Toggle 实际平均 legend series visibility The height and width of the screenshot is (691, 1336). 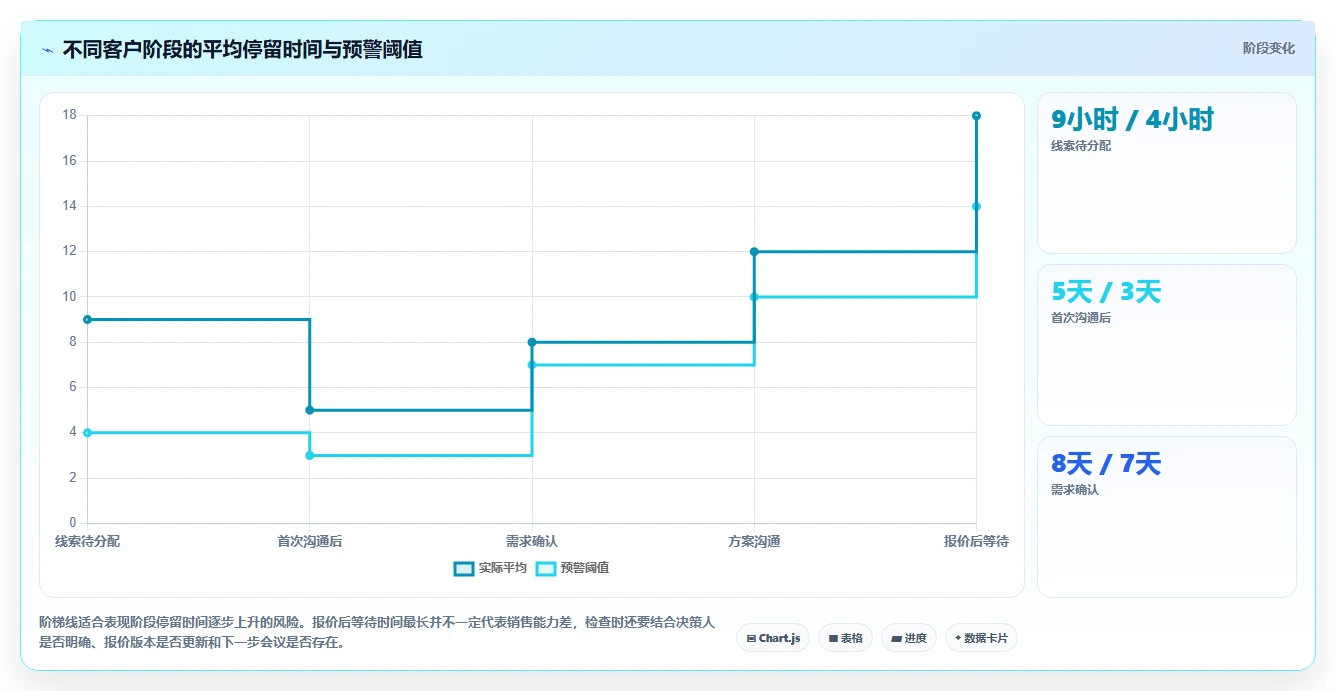pyautogui.click(x=490, y=568)
